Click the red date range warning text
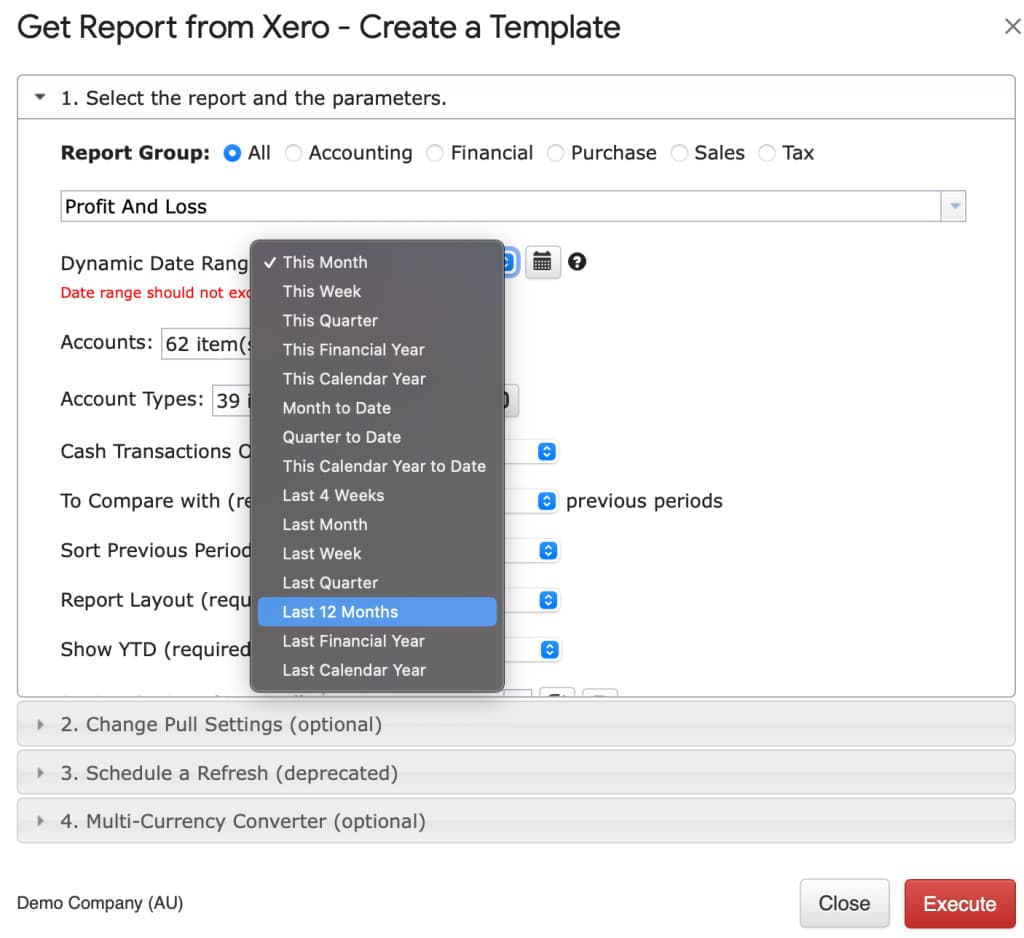The width and height of the screenshot is (1024, 938). click(x=155, y=293)
